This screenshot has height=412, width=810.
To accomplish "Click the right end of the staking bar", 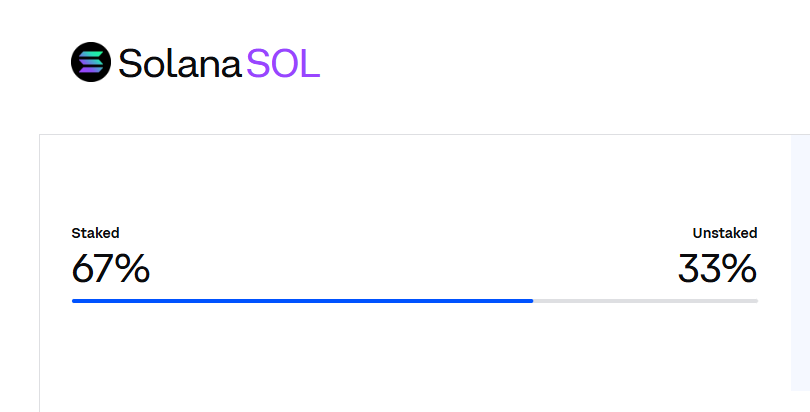I will tap(755, 300).
